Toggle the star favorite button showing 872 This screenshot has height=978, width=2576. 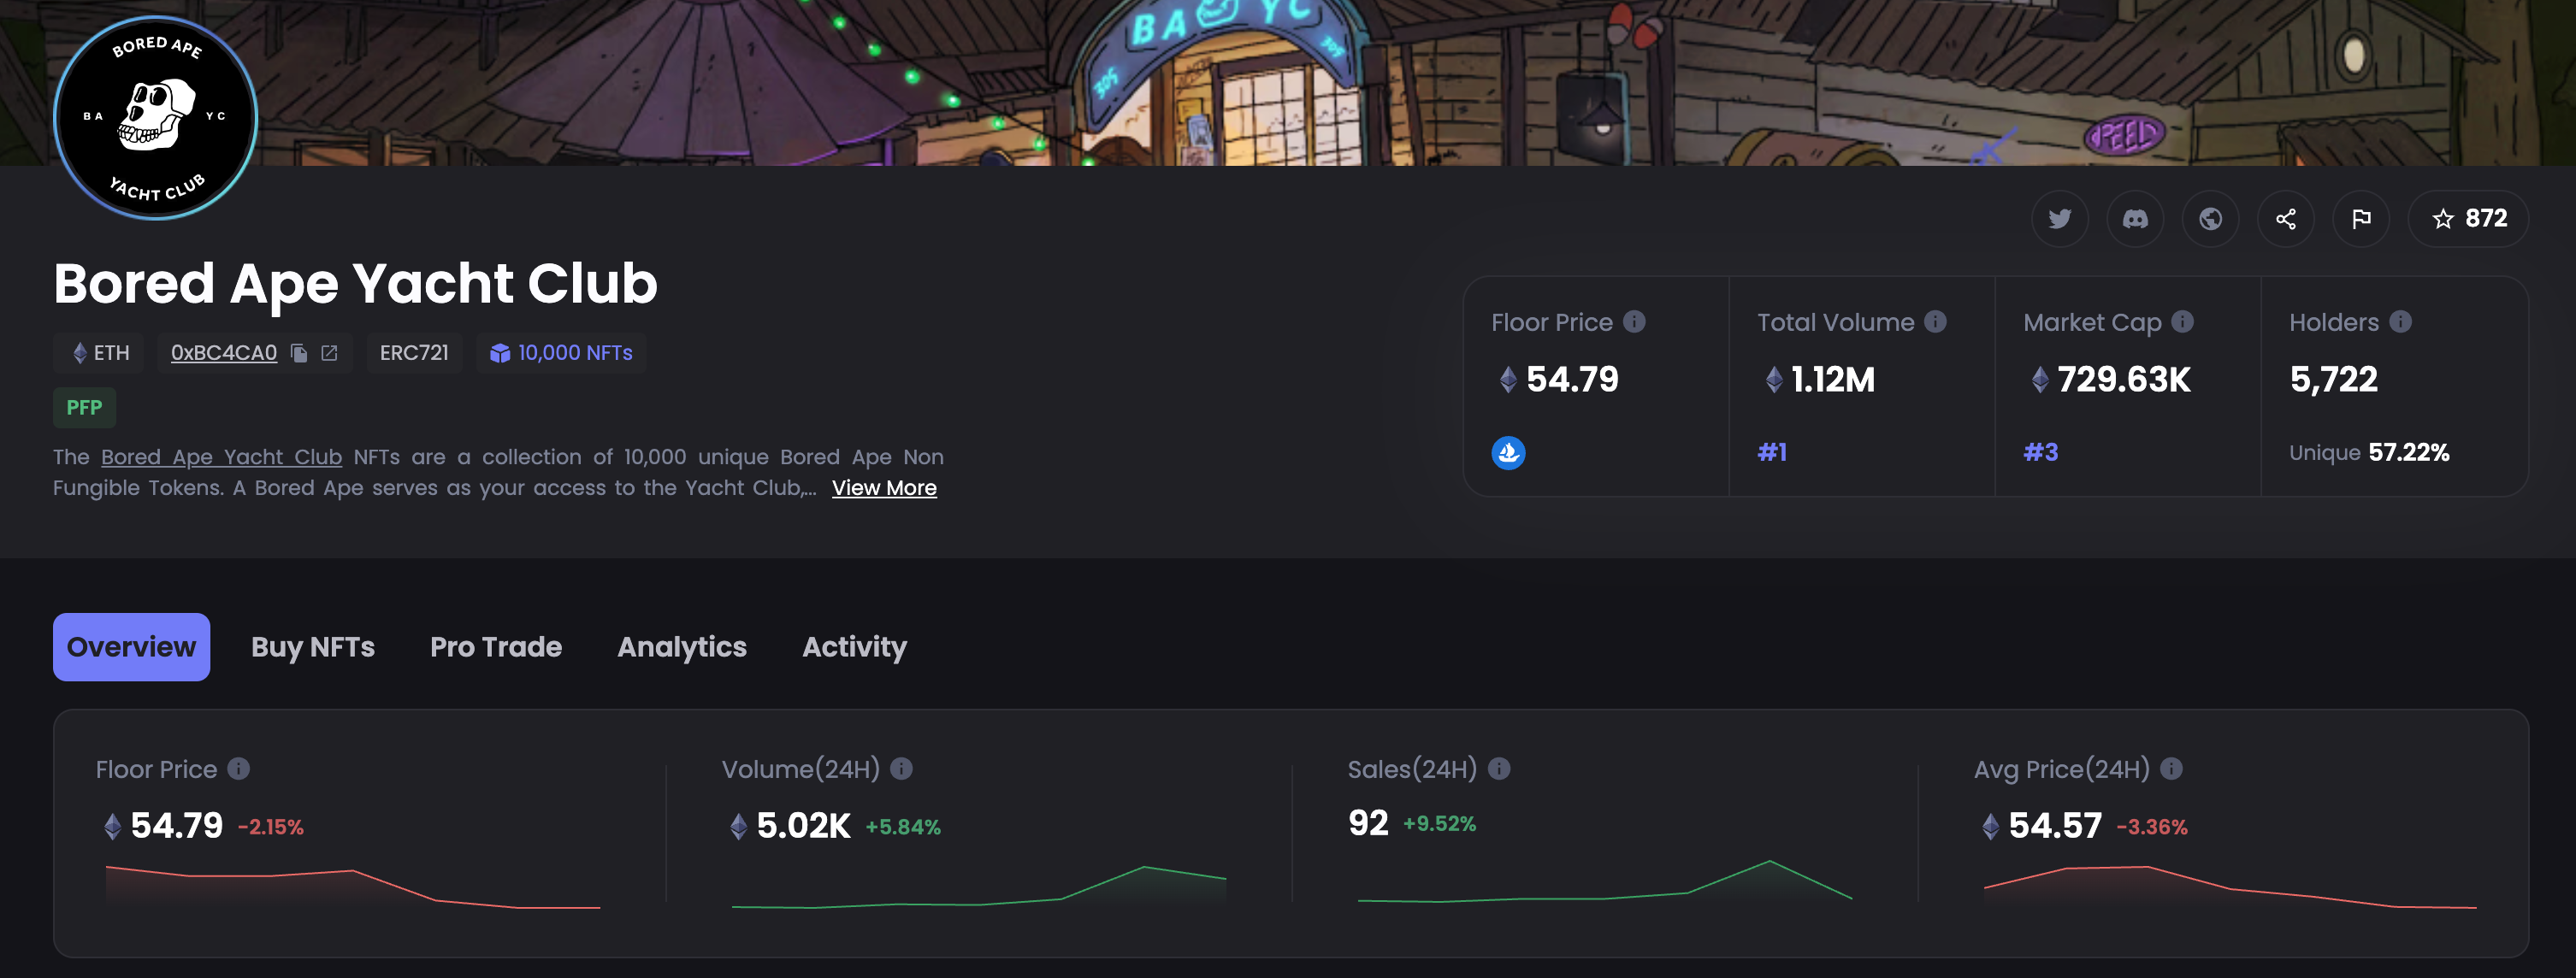2468,219
